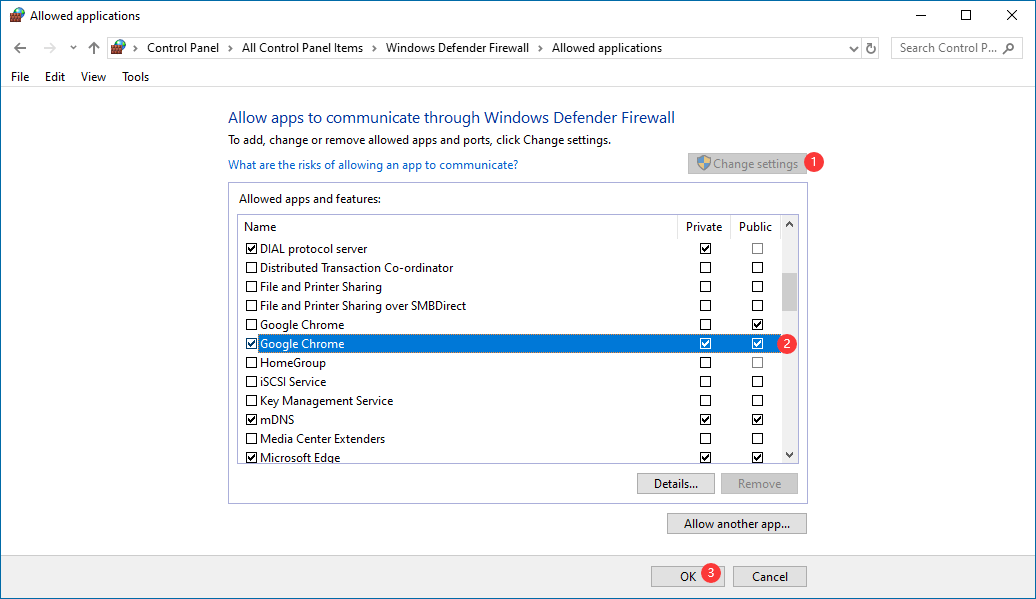Click the scroll-down arrow of the apps list
This screenshot has height=599, width=1036.
click(x=789, y=454)
